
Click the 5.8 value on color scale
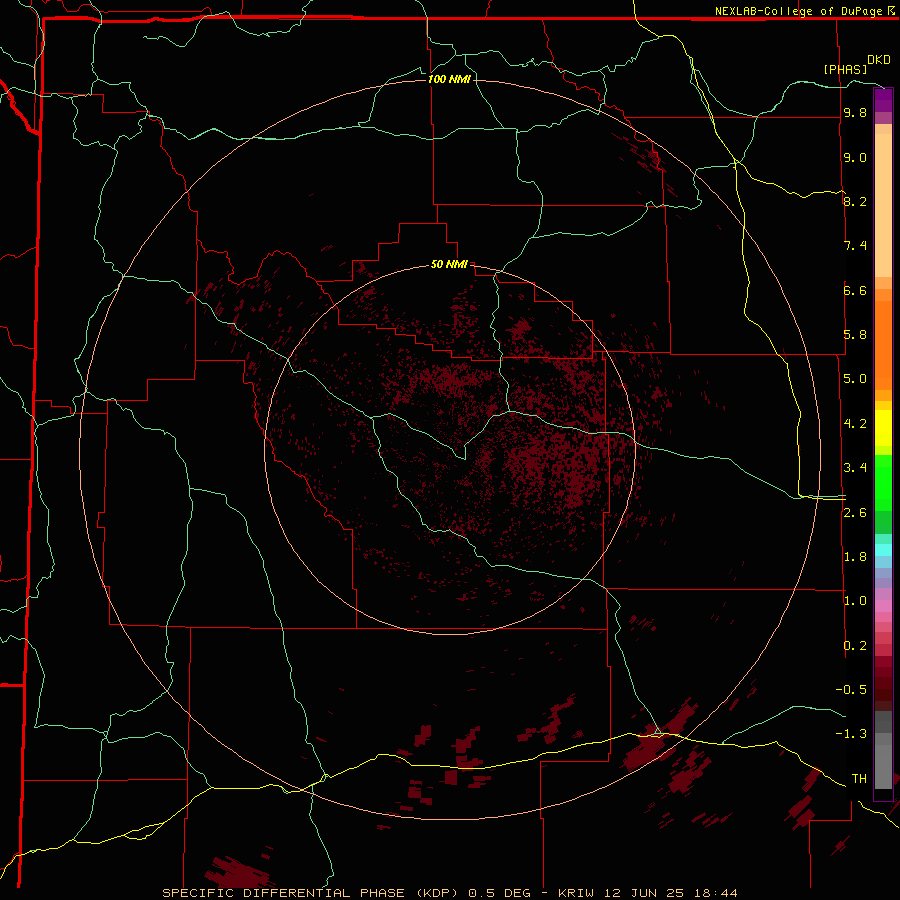coord(855,335)
